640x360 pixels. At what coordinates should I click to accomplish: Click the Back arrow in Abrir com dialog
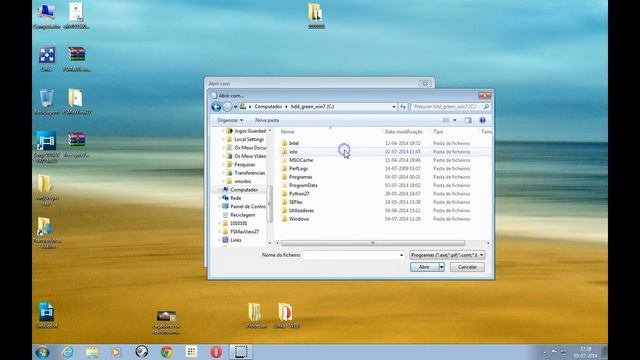(x=216, y=107)
